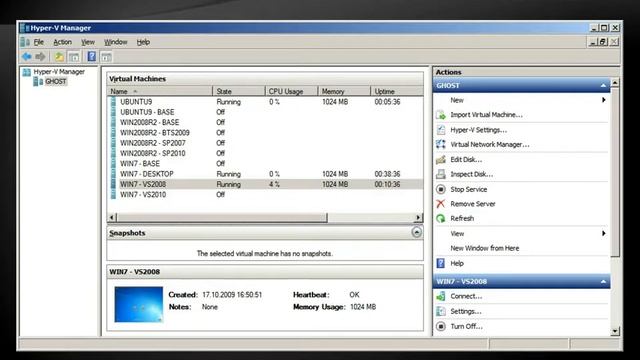
Task: Expand the View submenu in Actions
Action: tap(603, 233)
